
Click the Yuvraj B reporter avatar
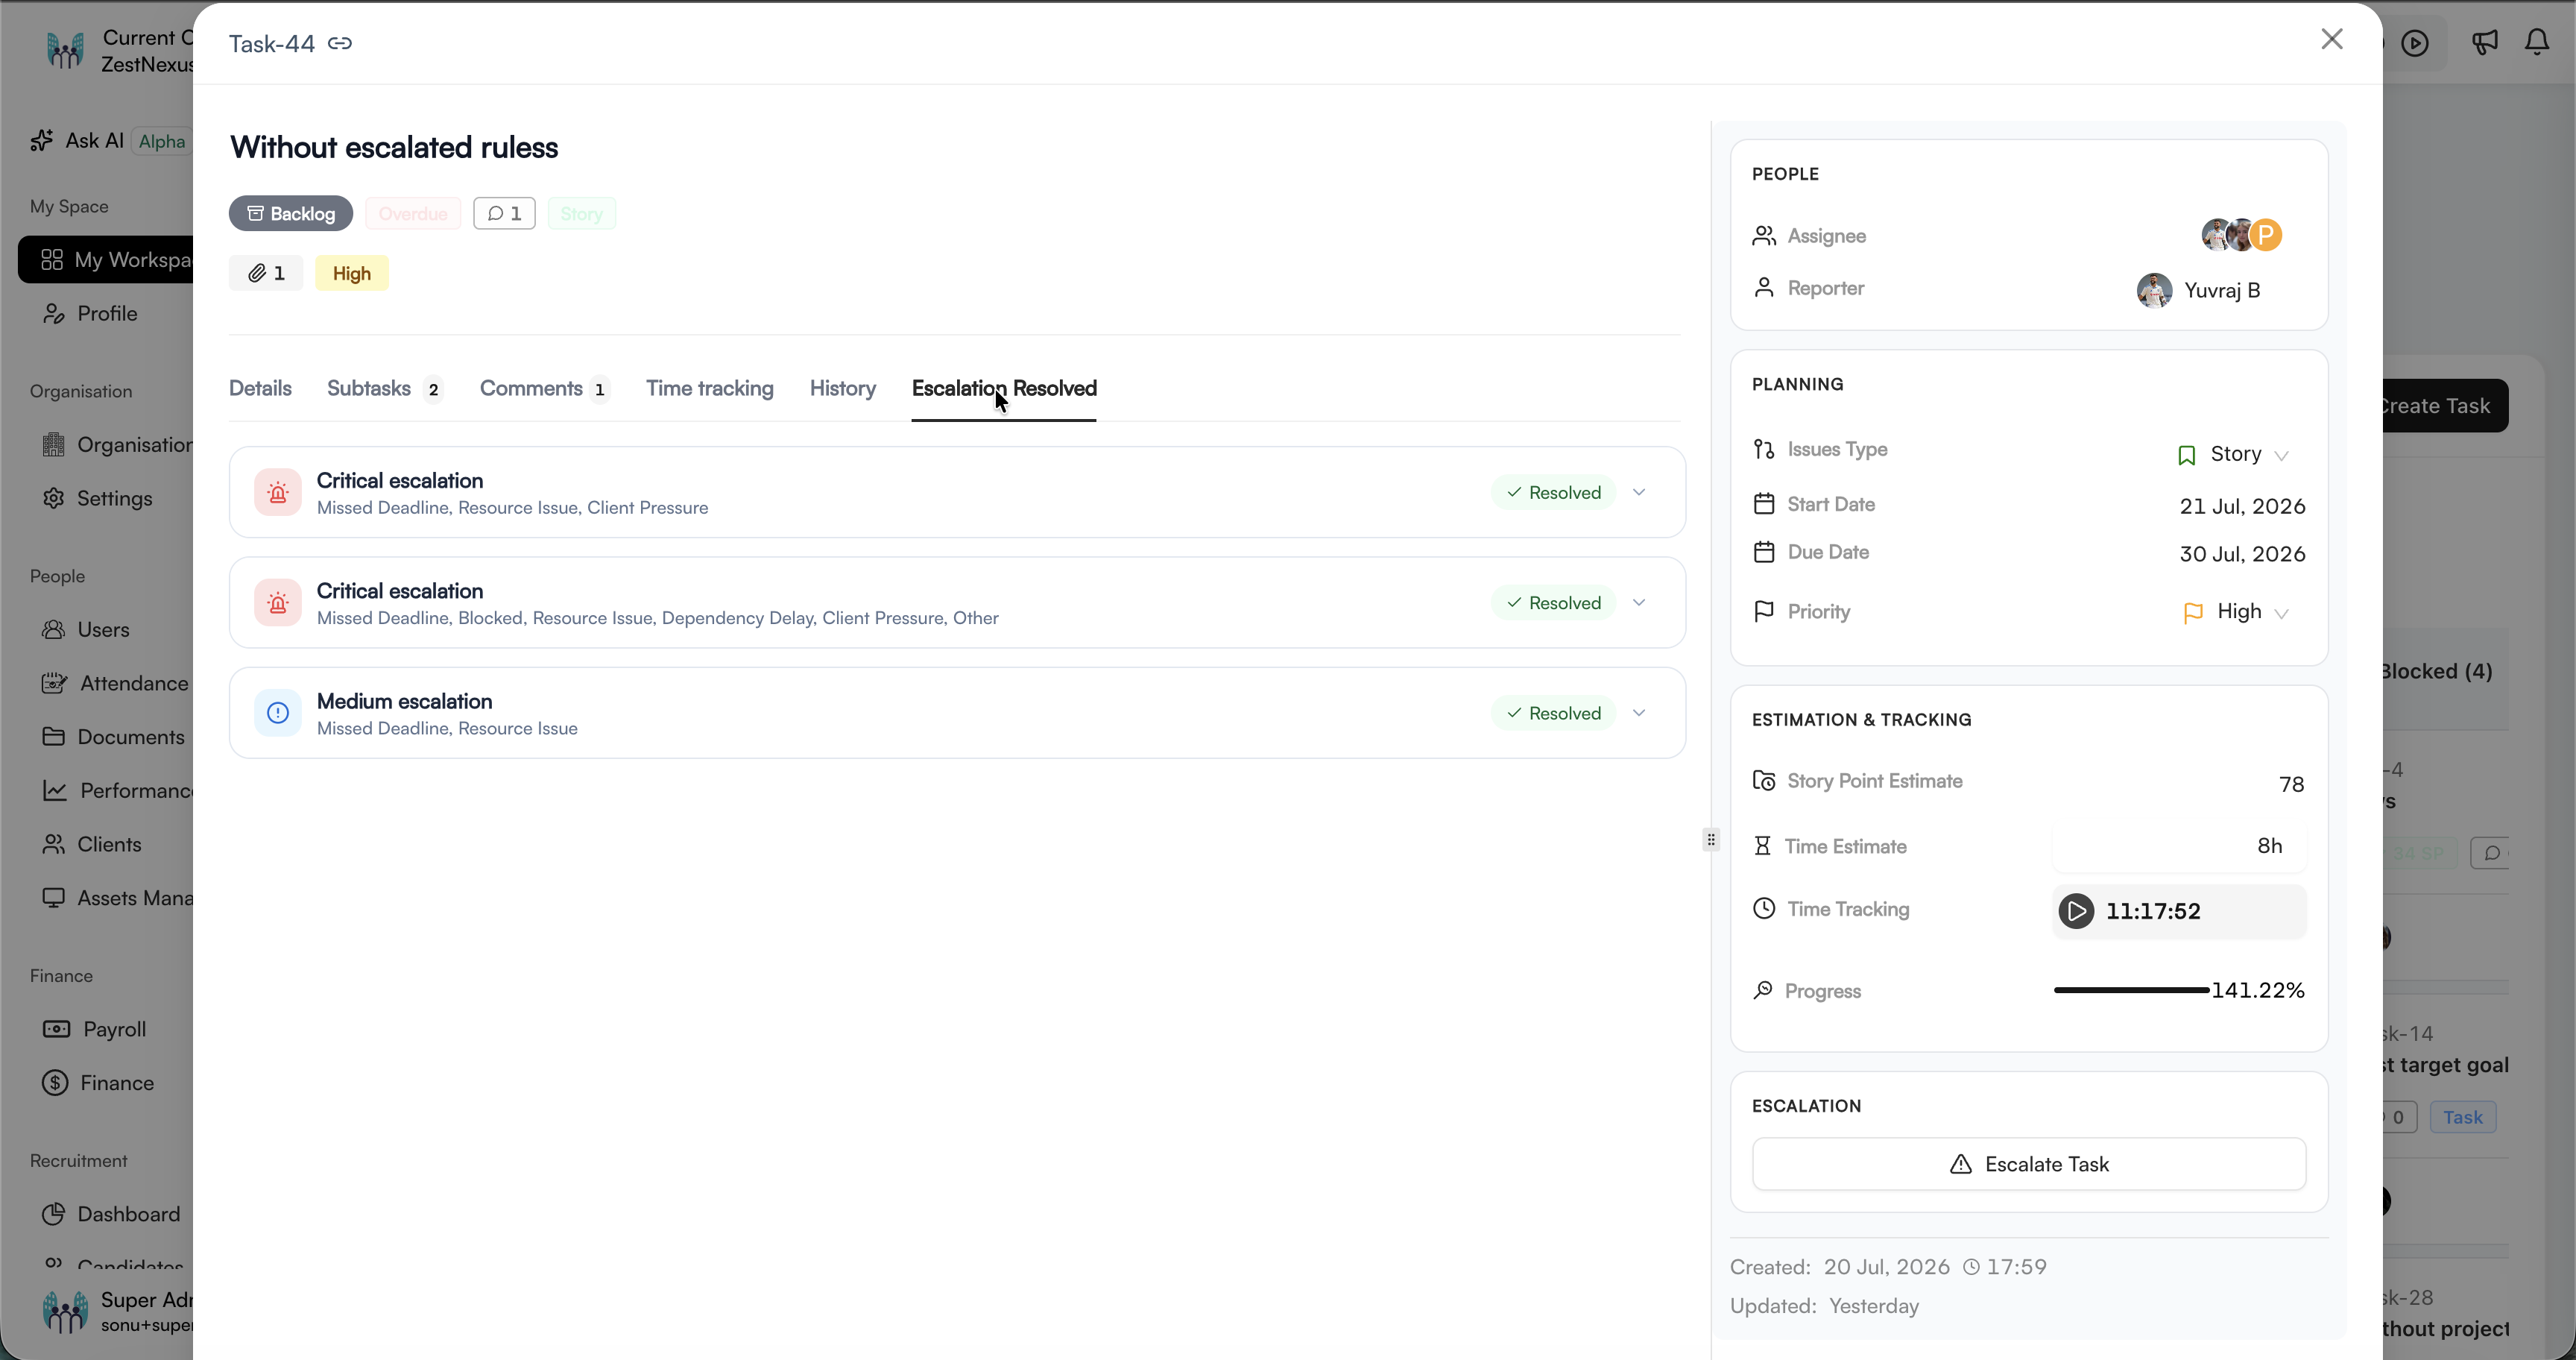coord(2154,290)
